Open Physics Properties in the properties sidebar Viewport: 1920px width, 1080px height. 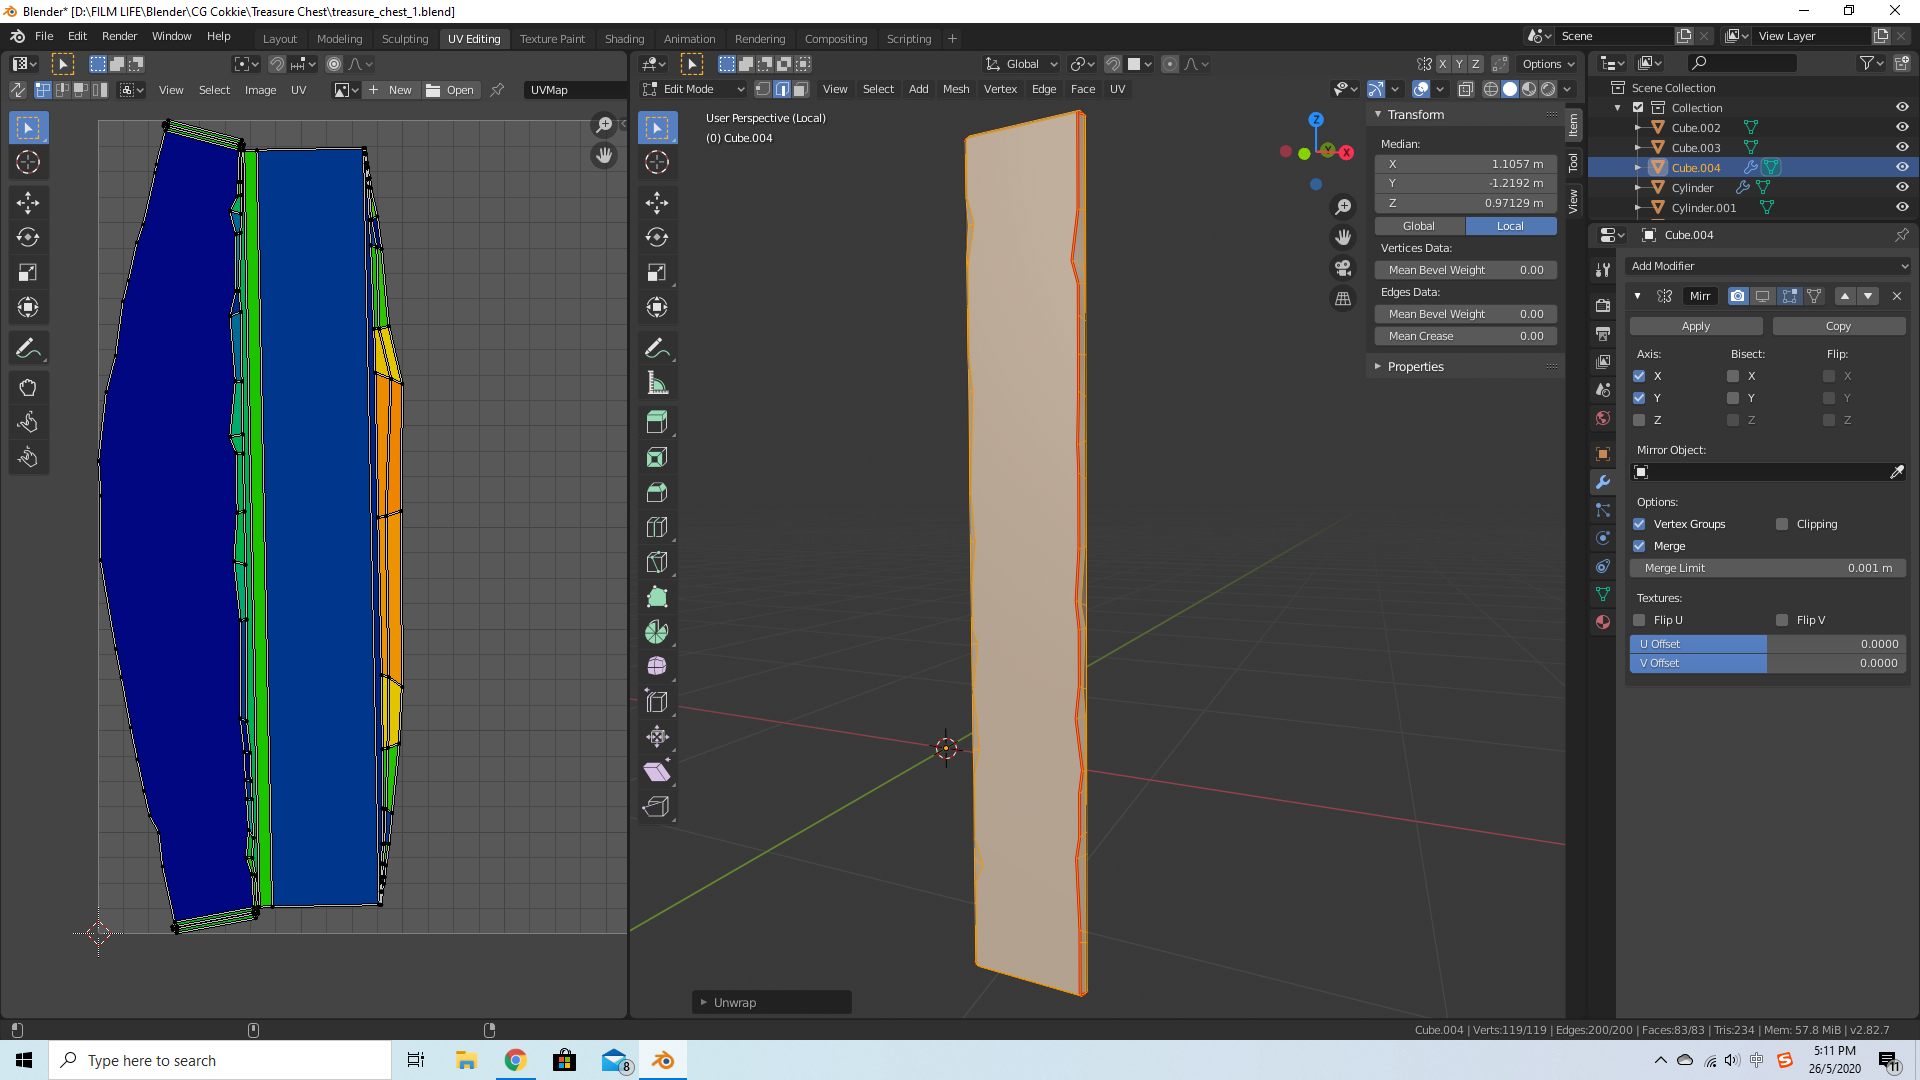coord(1603,536)
